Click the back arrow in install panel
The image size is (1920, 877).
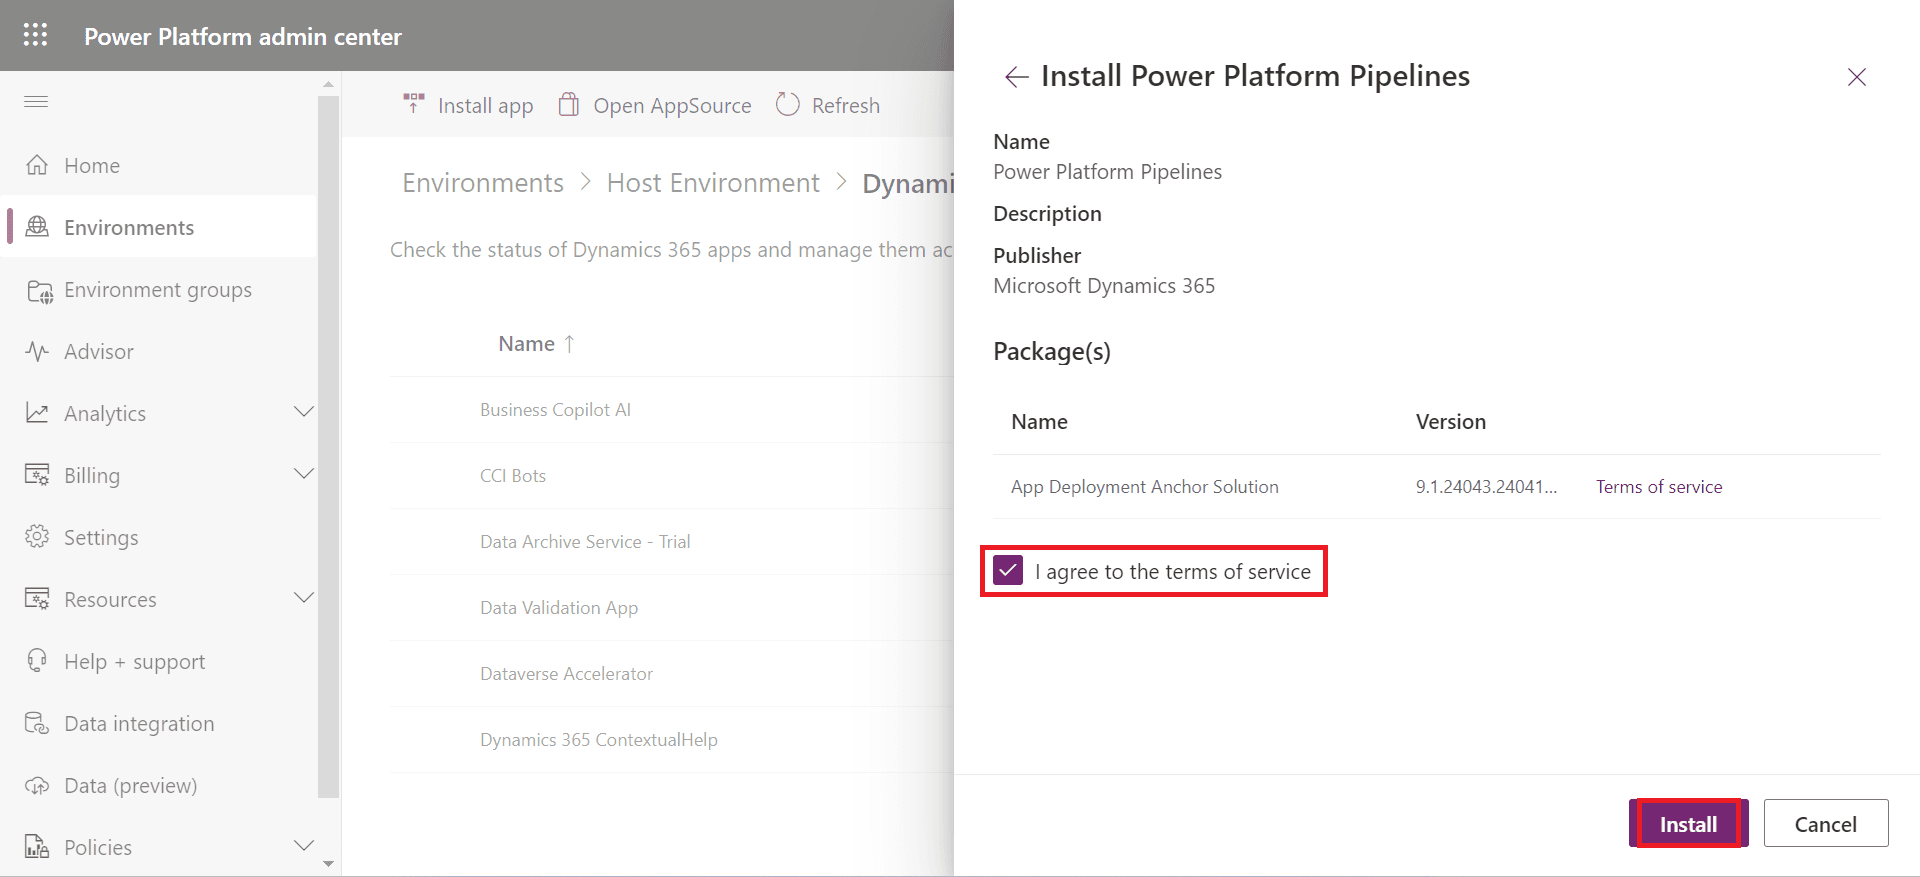pos(1016,77)
